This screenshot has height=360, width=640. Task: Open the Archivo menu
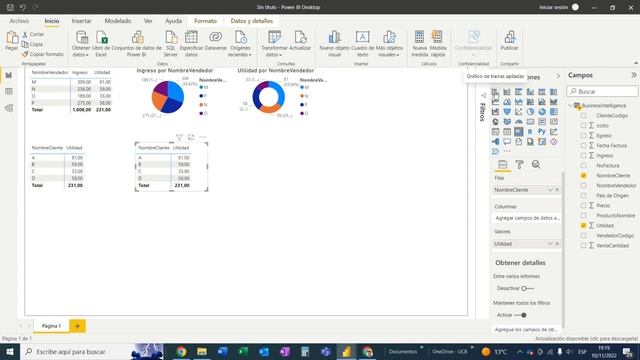point(19,21)
